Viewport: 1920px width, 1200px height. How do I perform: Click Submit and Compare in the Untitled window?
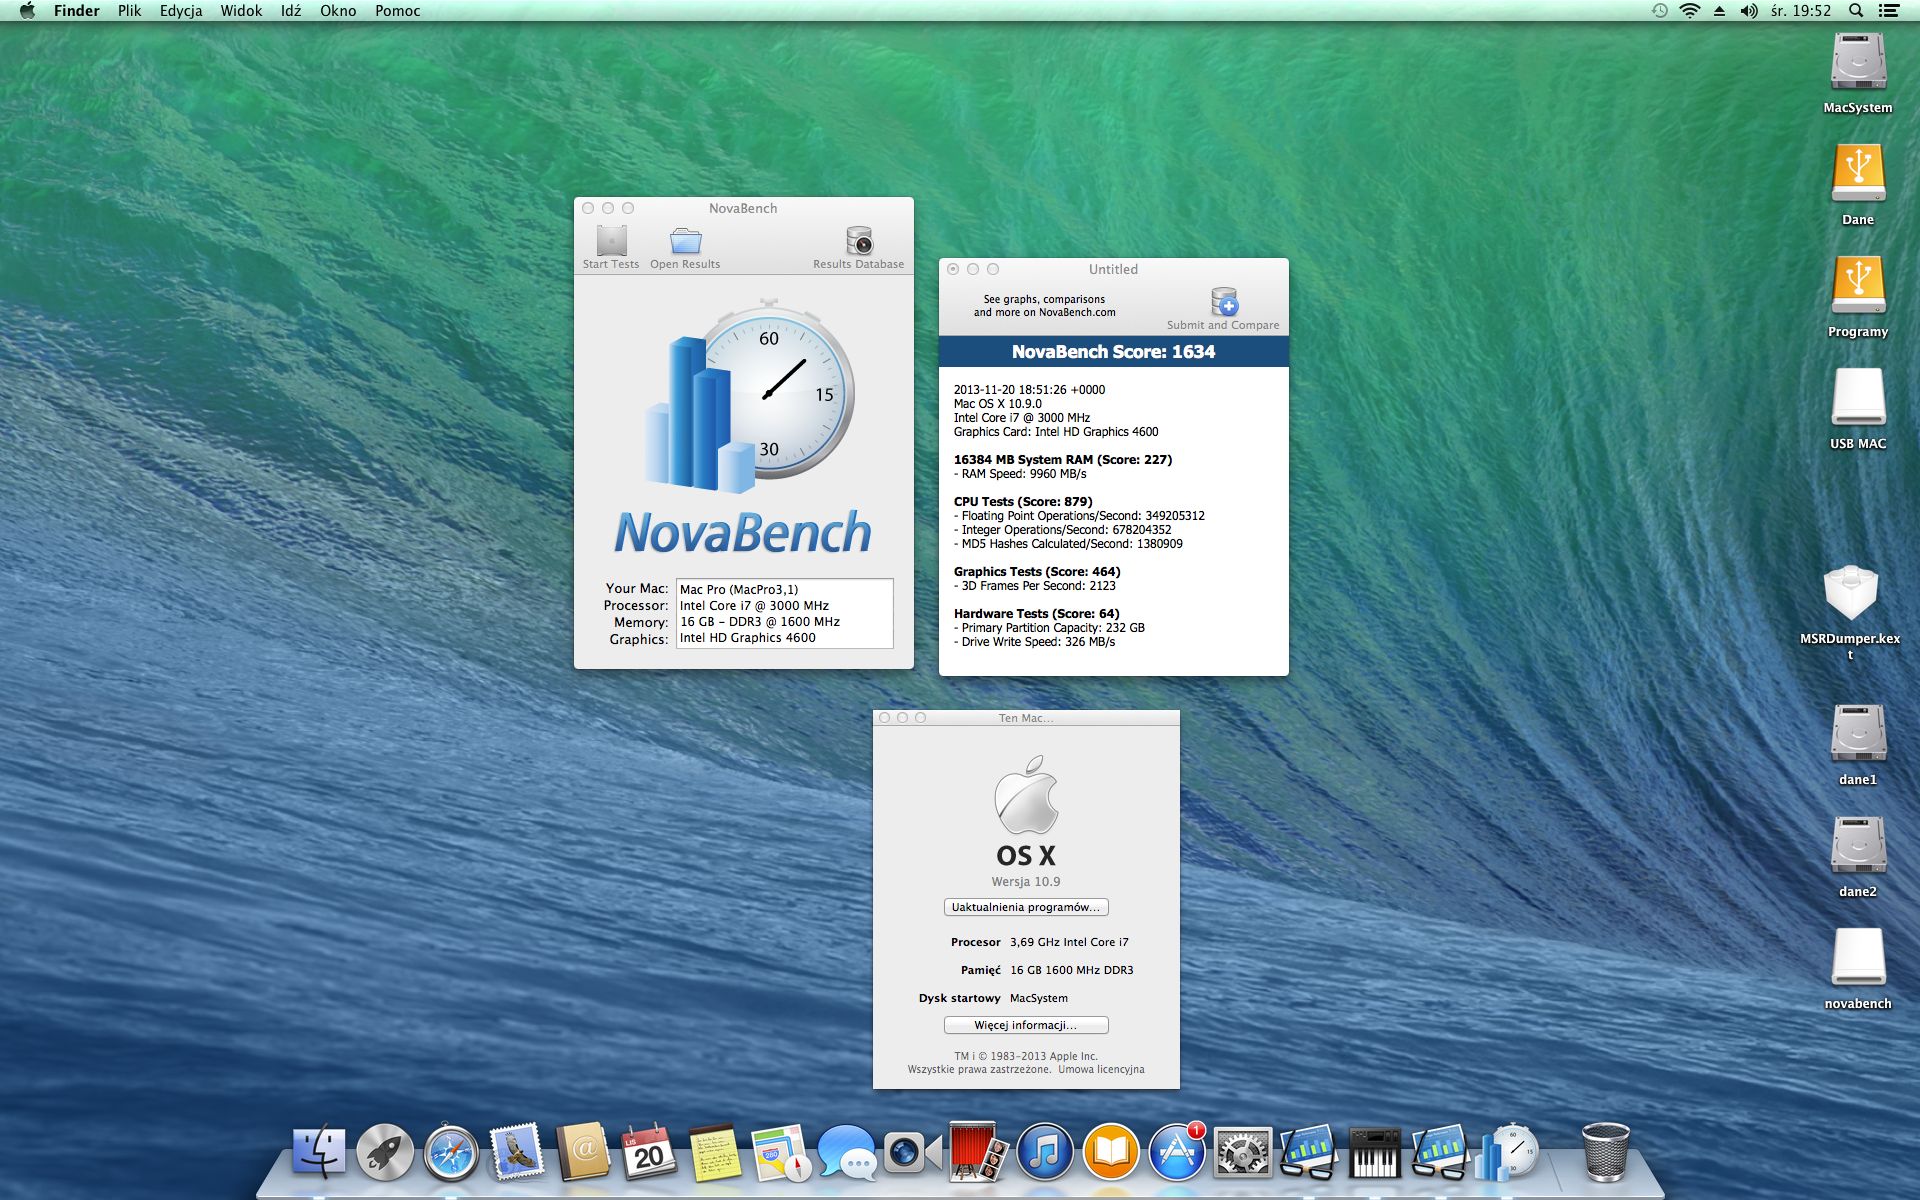click(1223, 309)
